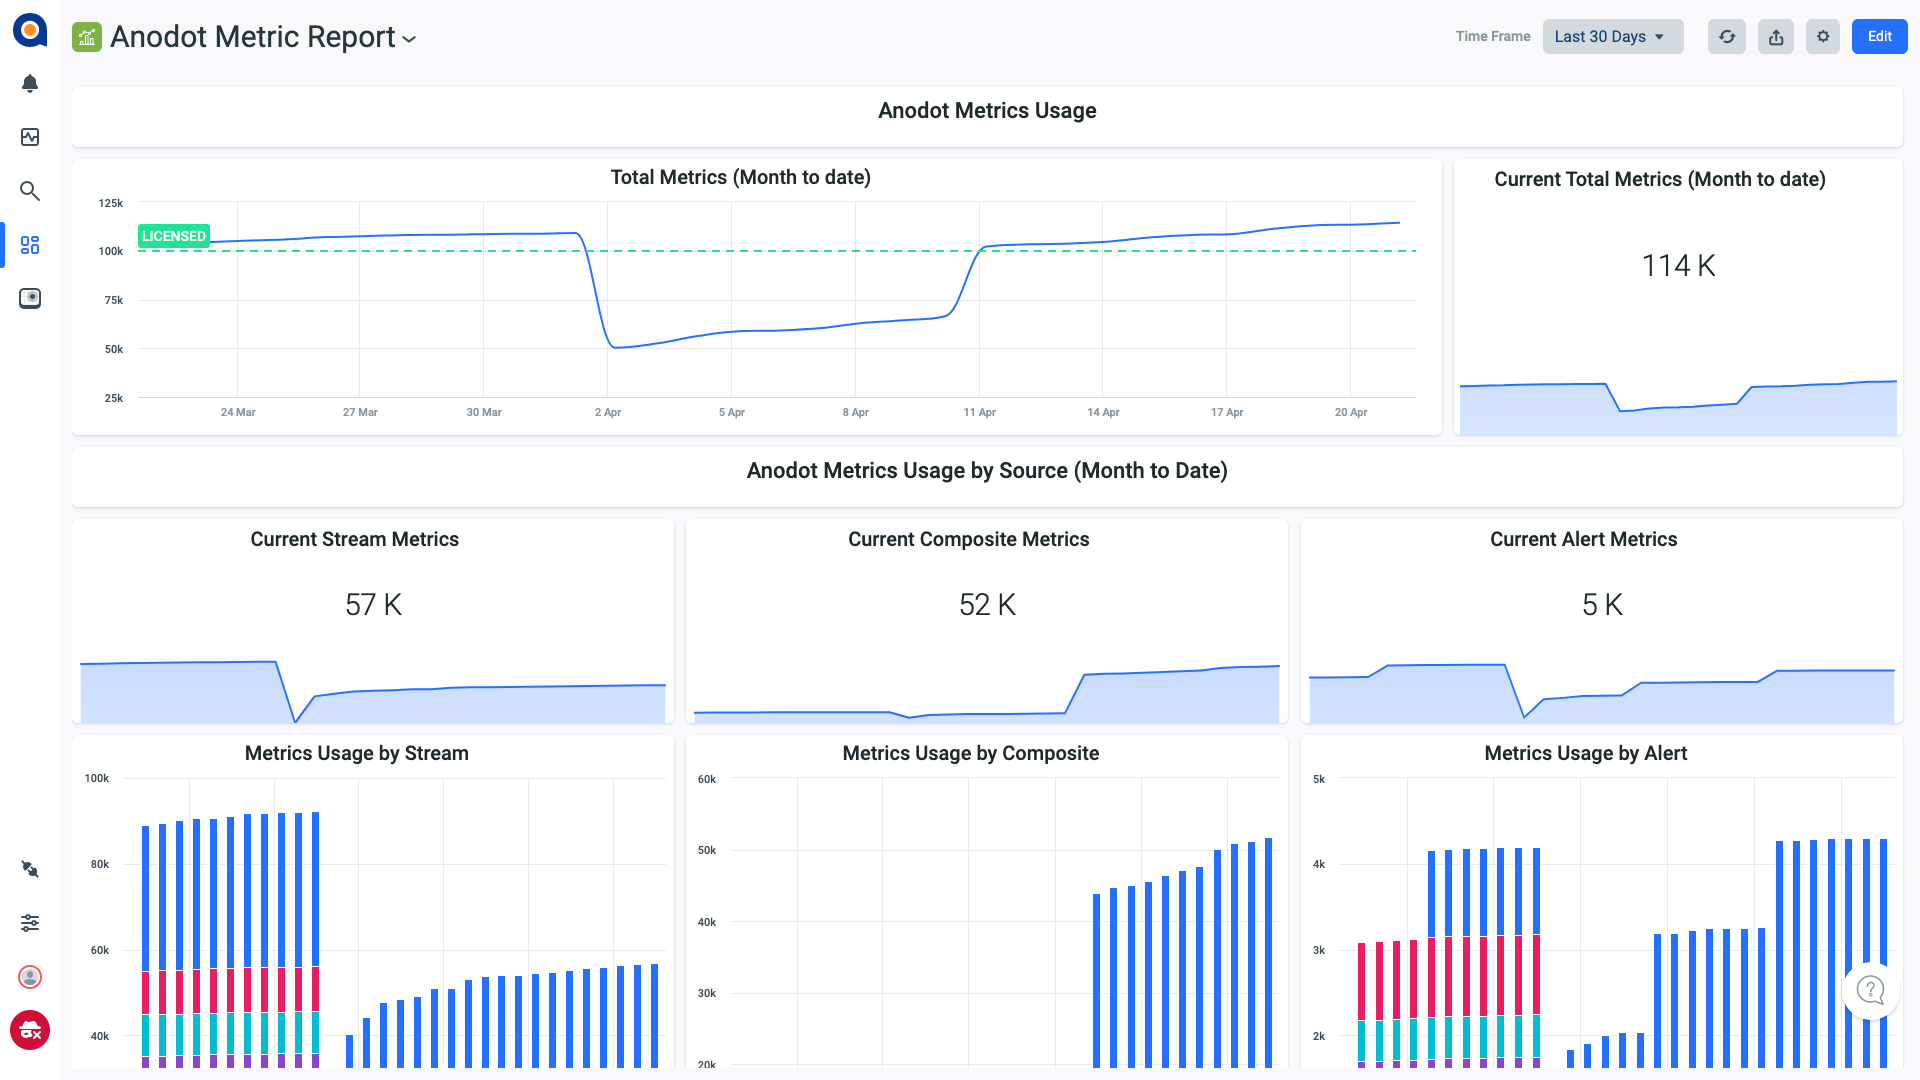
Task: Click the Metrics Usage by Stream title
Action: 357,753
